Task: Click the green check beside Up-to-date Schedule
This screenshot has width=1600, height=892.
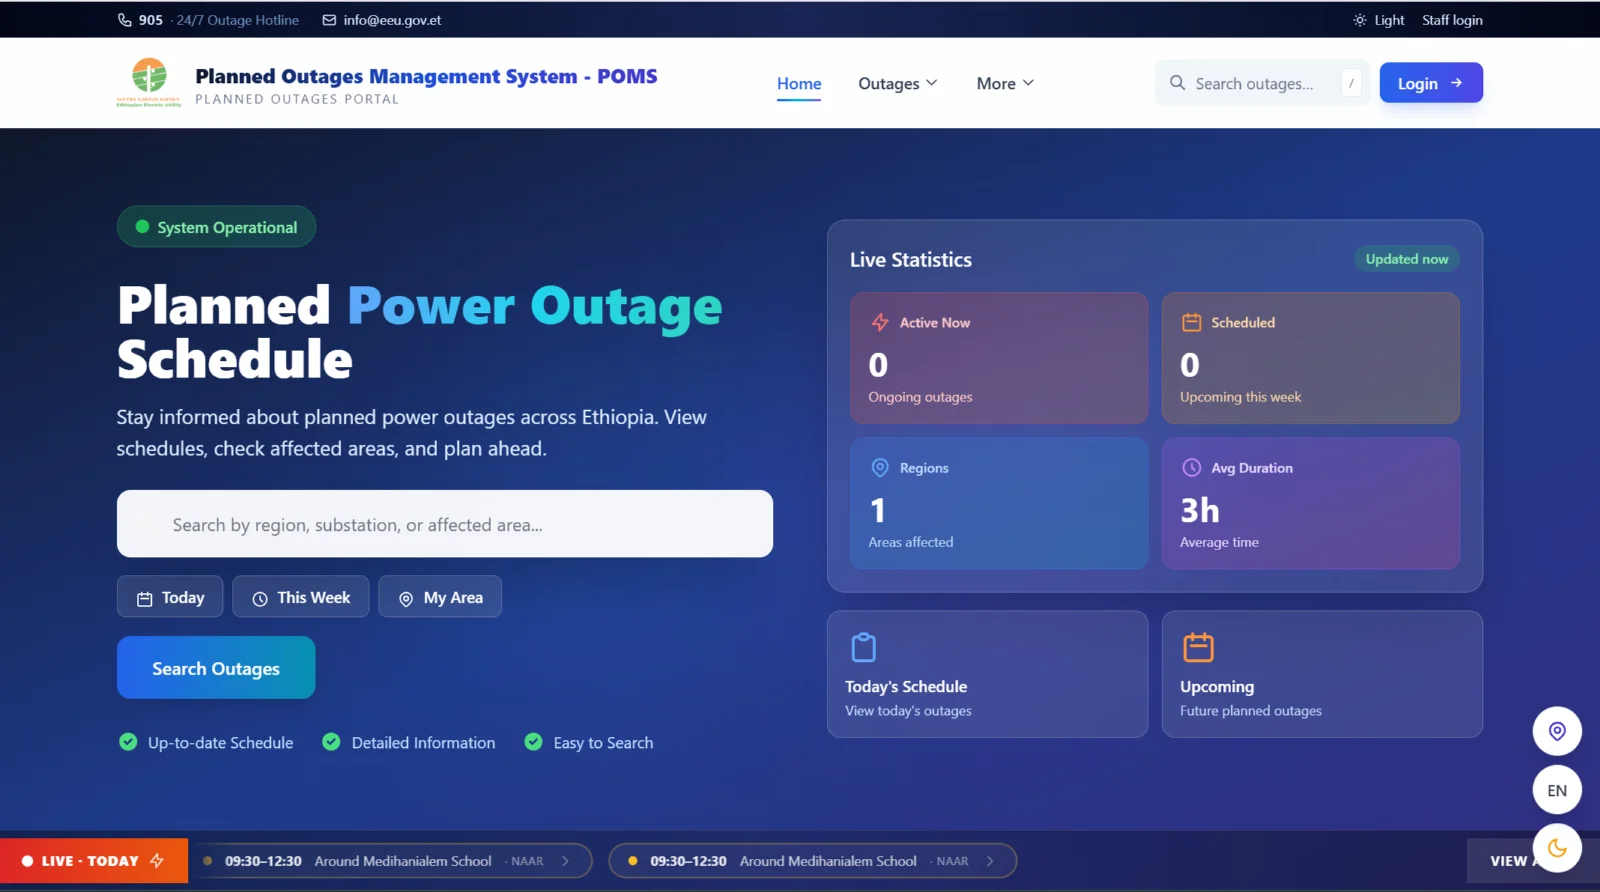Action: [128, 742]
